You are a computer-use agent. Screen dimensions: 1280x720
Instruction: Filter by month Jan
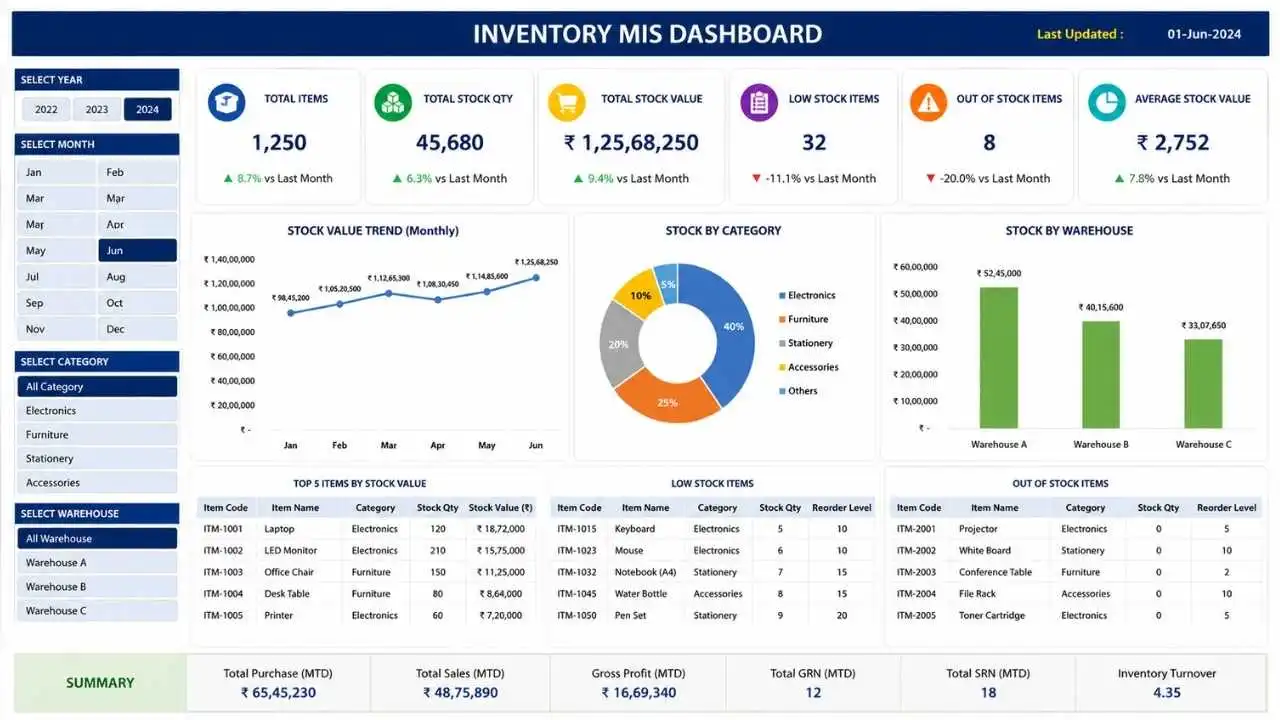[x=57, y=172]
